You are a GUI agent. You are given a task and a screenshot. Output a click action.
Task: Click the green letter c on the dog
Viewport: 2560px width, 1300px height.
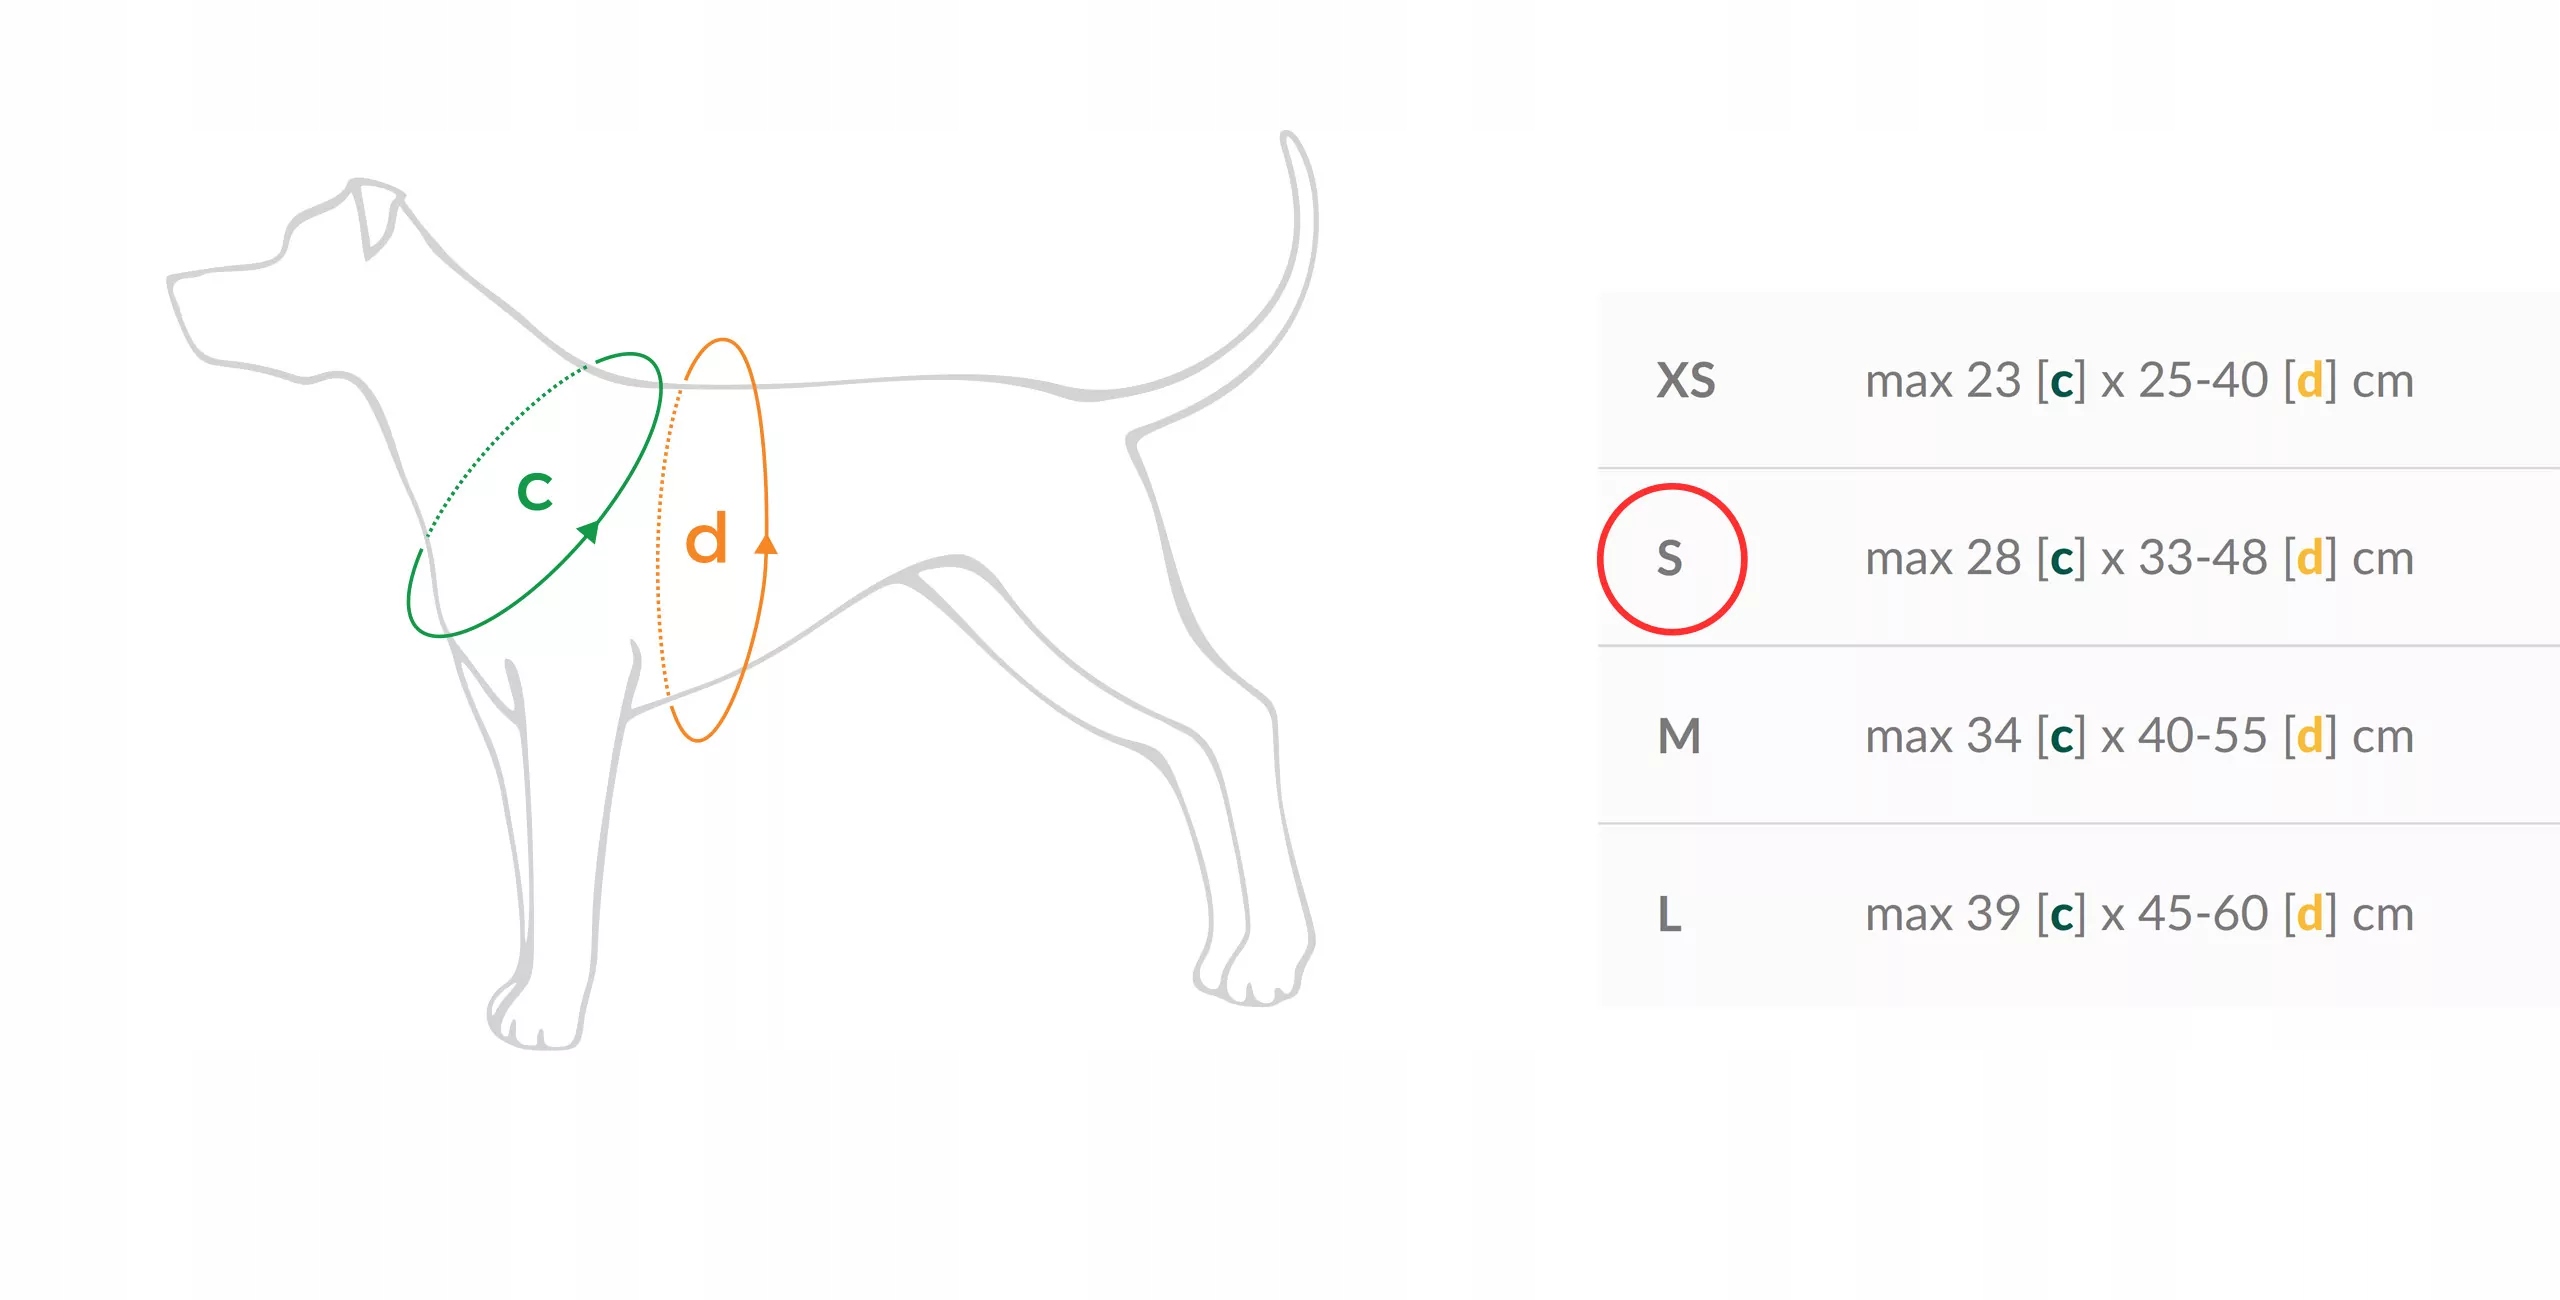(535, 492)
